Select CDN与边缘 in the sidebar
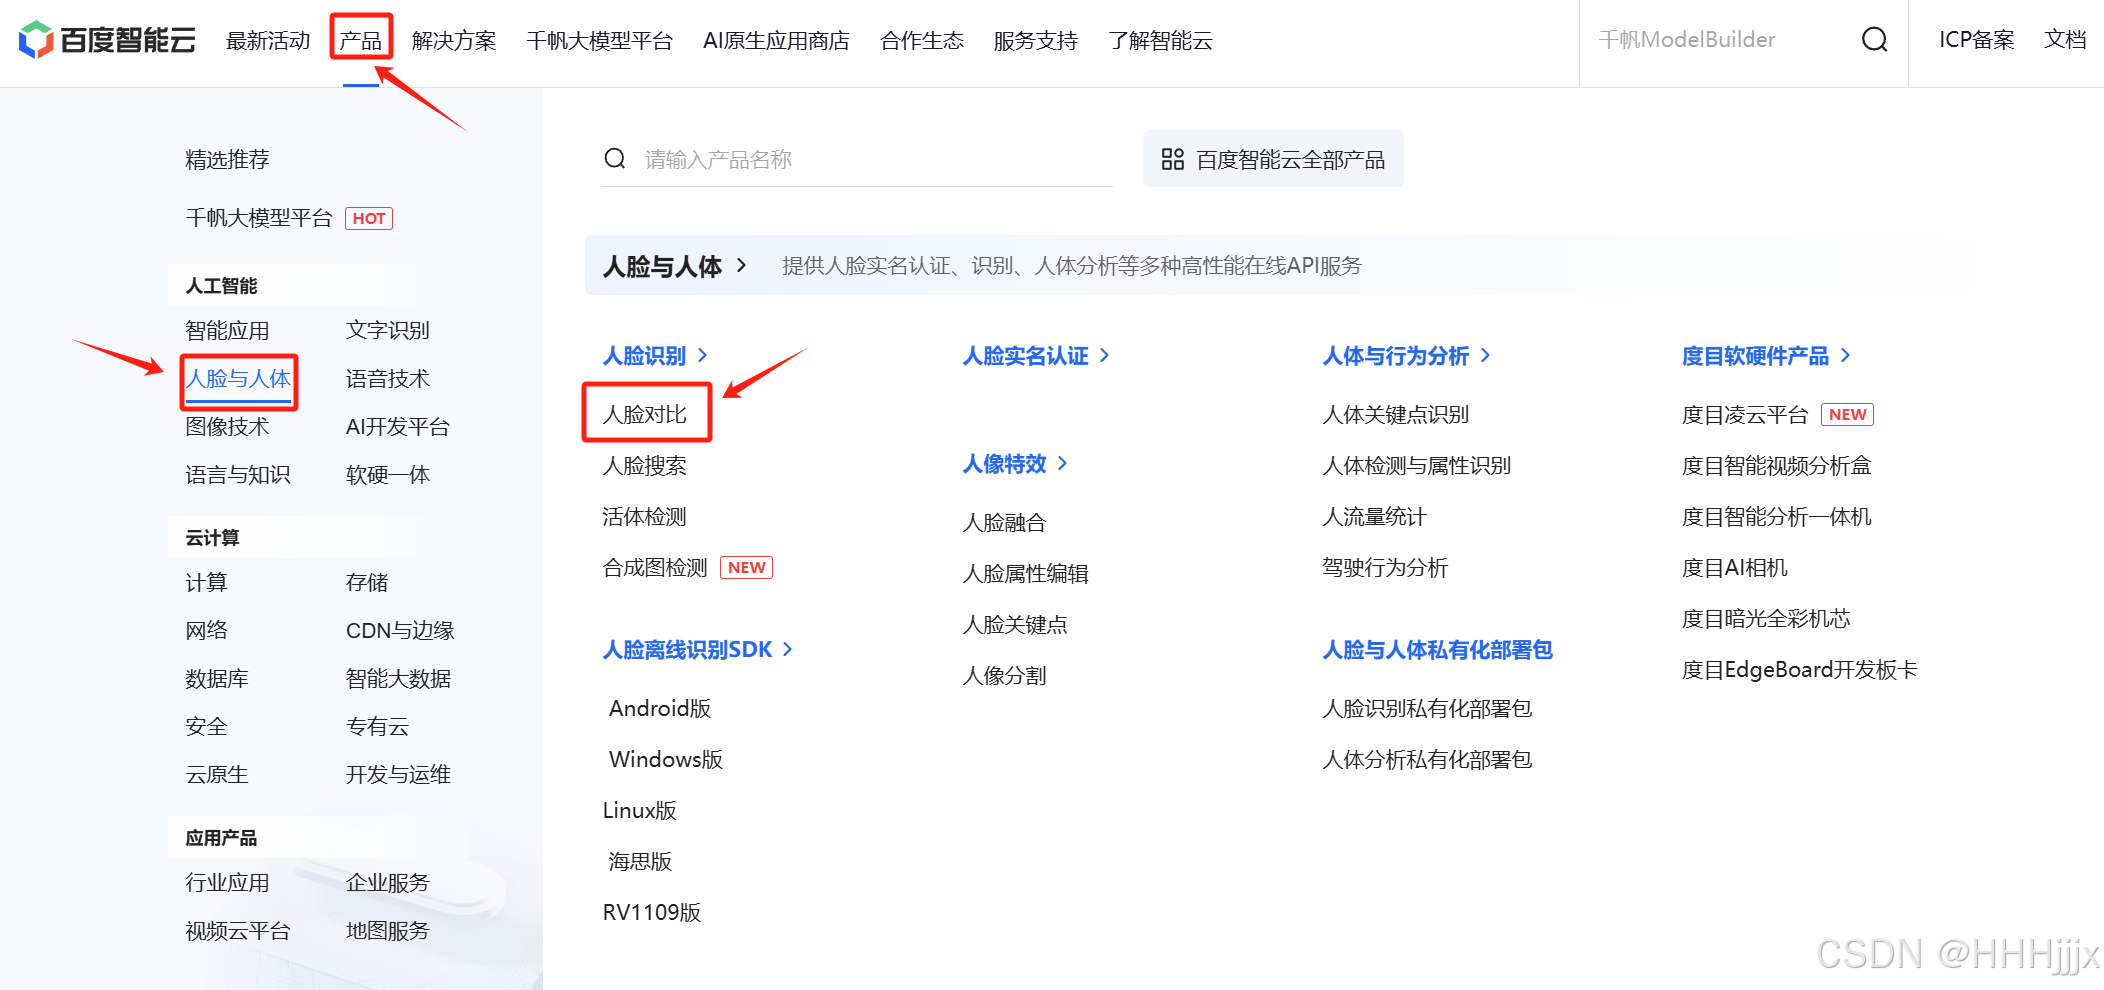2104x990 pixels. click(x=400, y=631)
